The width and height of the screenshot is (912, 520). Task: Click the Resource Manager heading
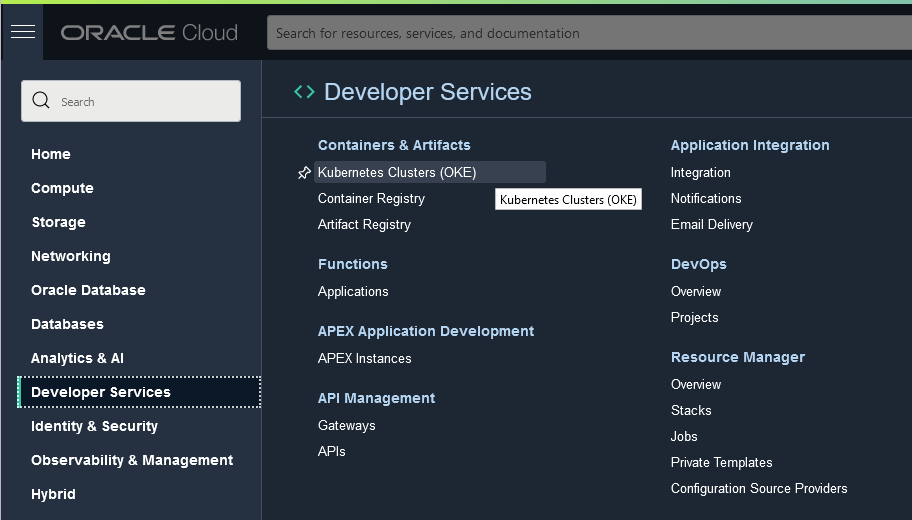[x=738, y=357]
